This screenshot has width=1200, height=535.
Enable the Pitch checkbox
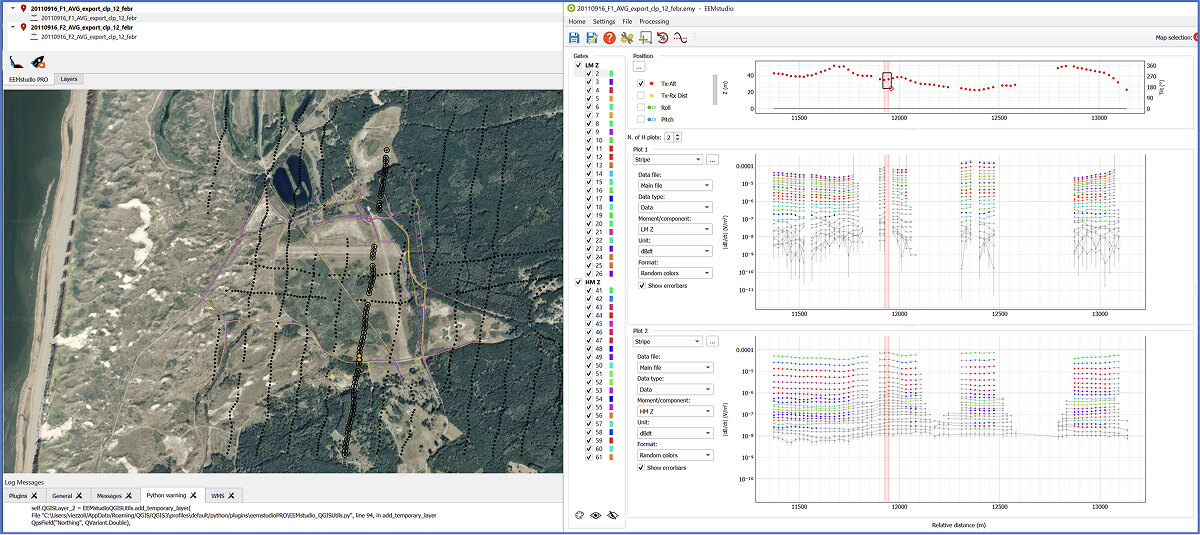pos(640,118)
